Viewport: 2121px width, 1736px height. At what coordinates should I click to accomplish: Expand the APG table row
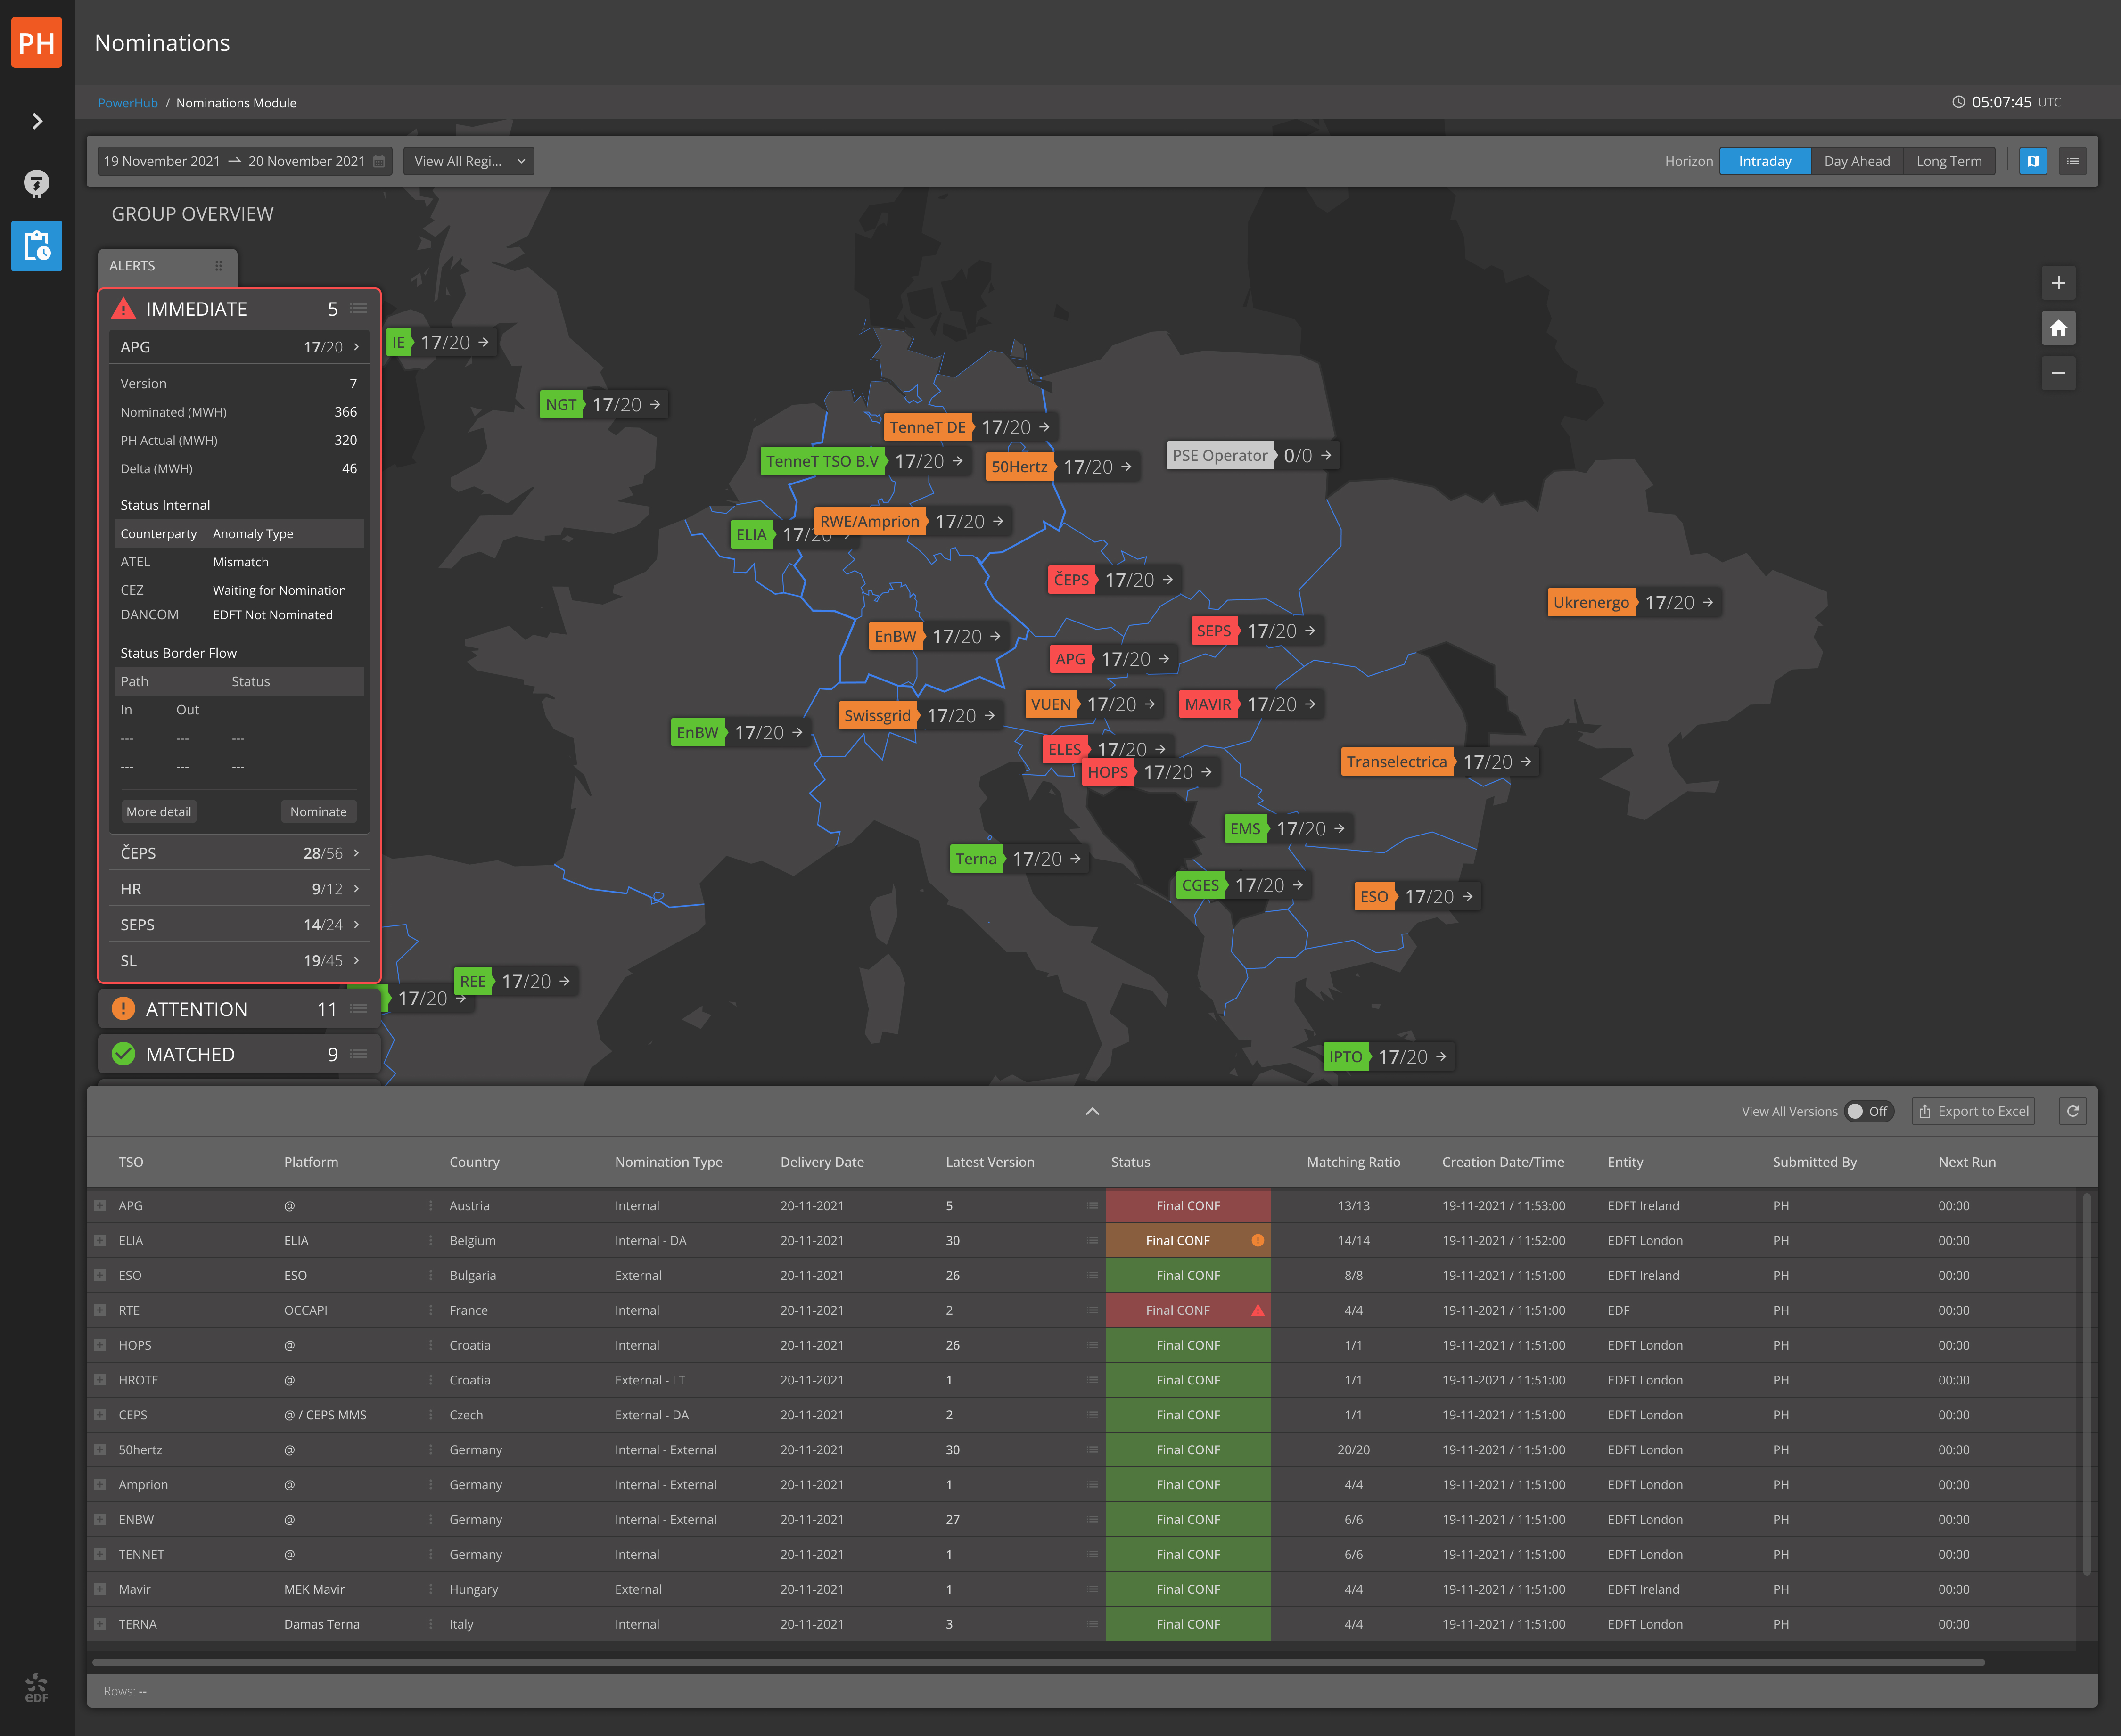(100, 1205)
